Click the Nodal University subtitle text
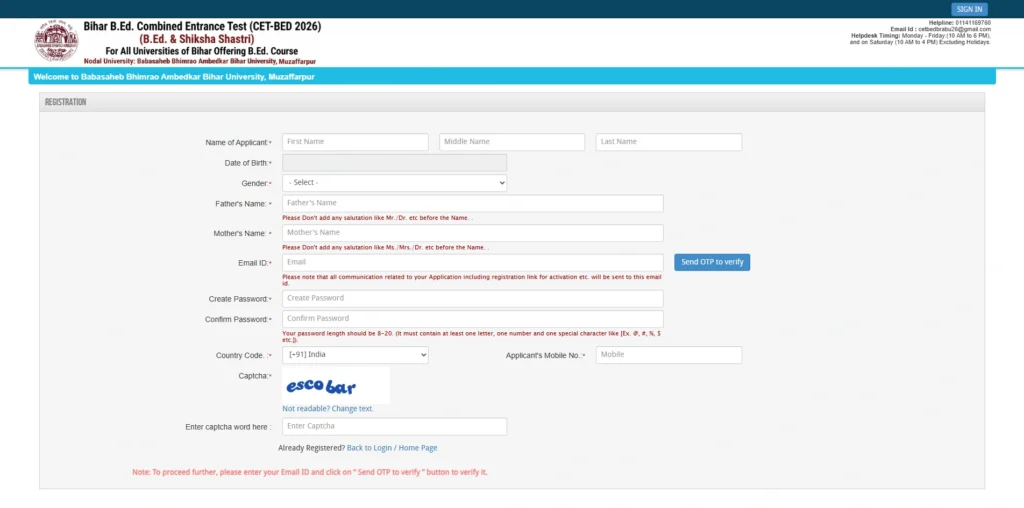 tap(200, 61)
